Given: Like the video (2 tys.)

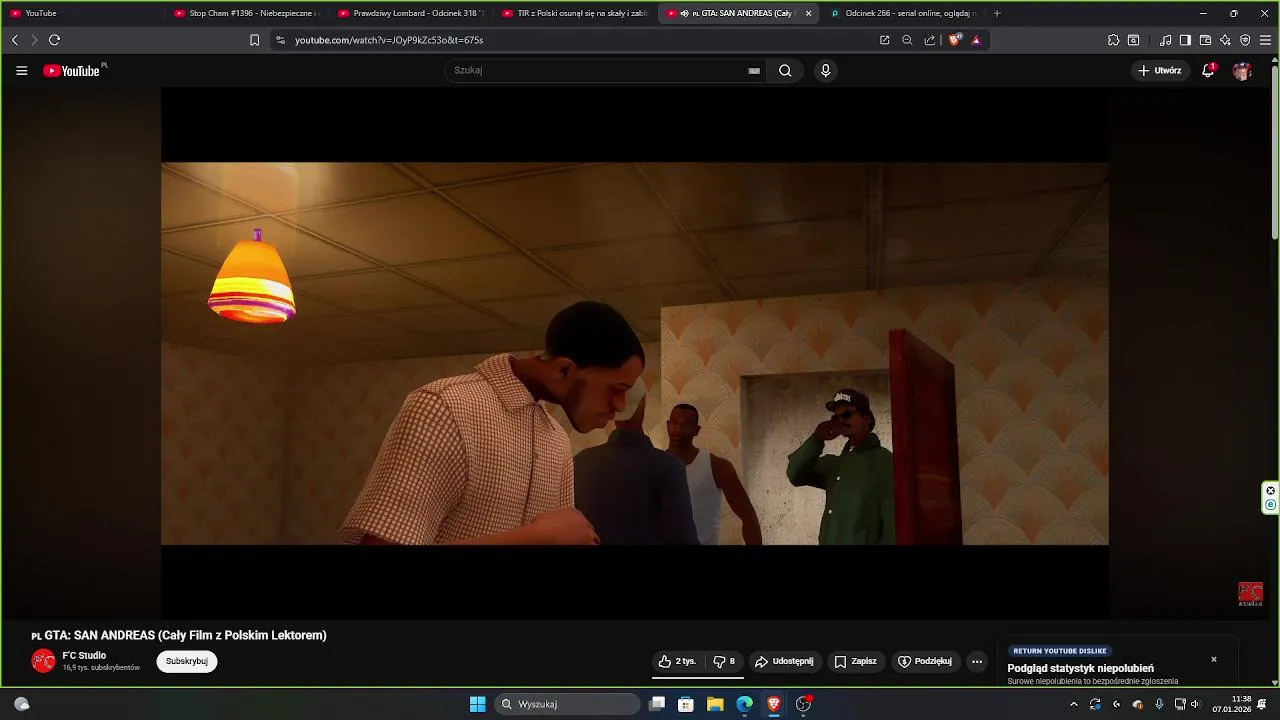Looking at the screenshot, I should click(x=677, y=661).
